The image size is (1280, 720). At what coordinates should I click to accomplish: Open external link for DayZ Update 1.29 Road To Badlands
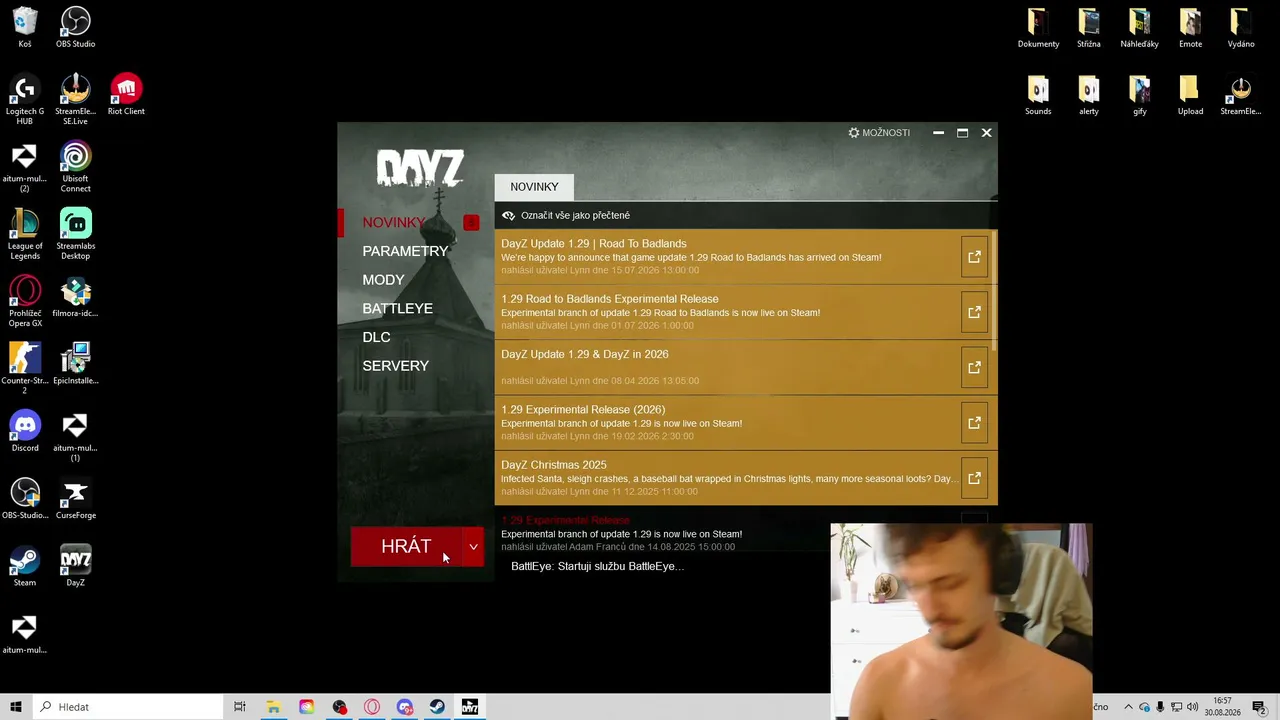(974, 257)
